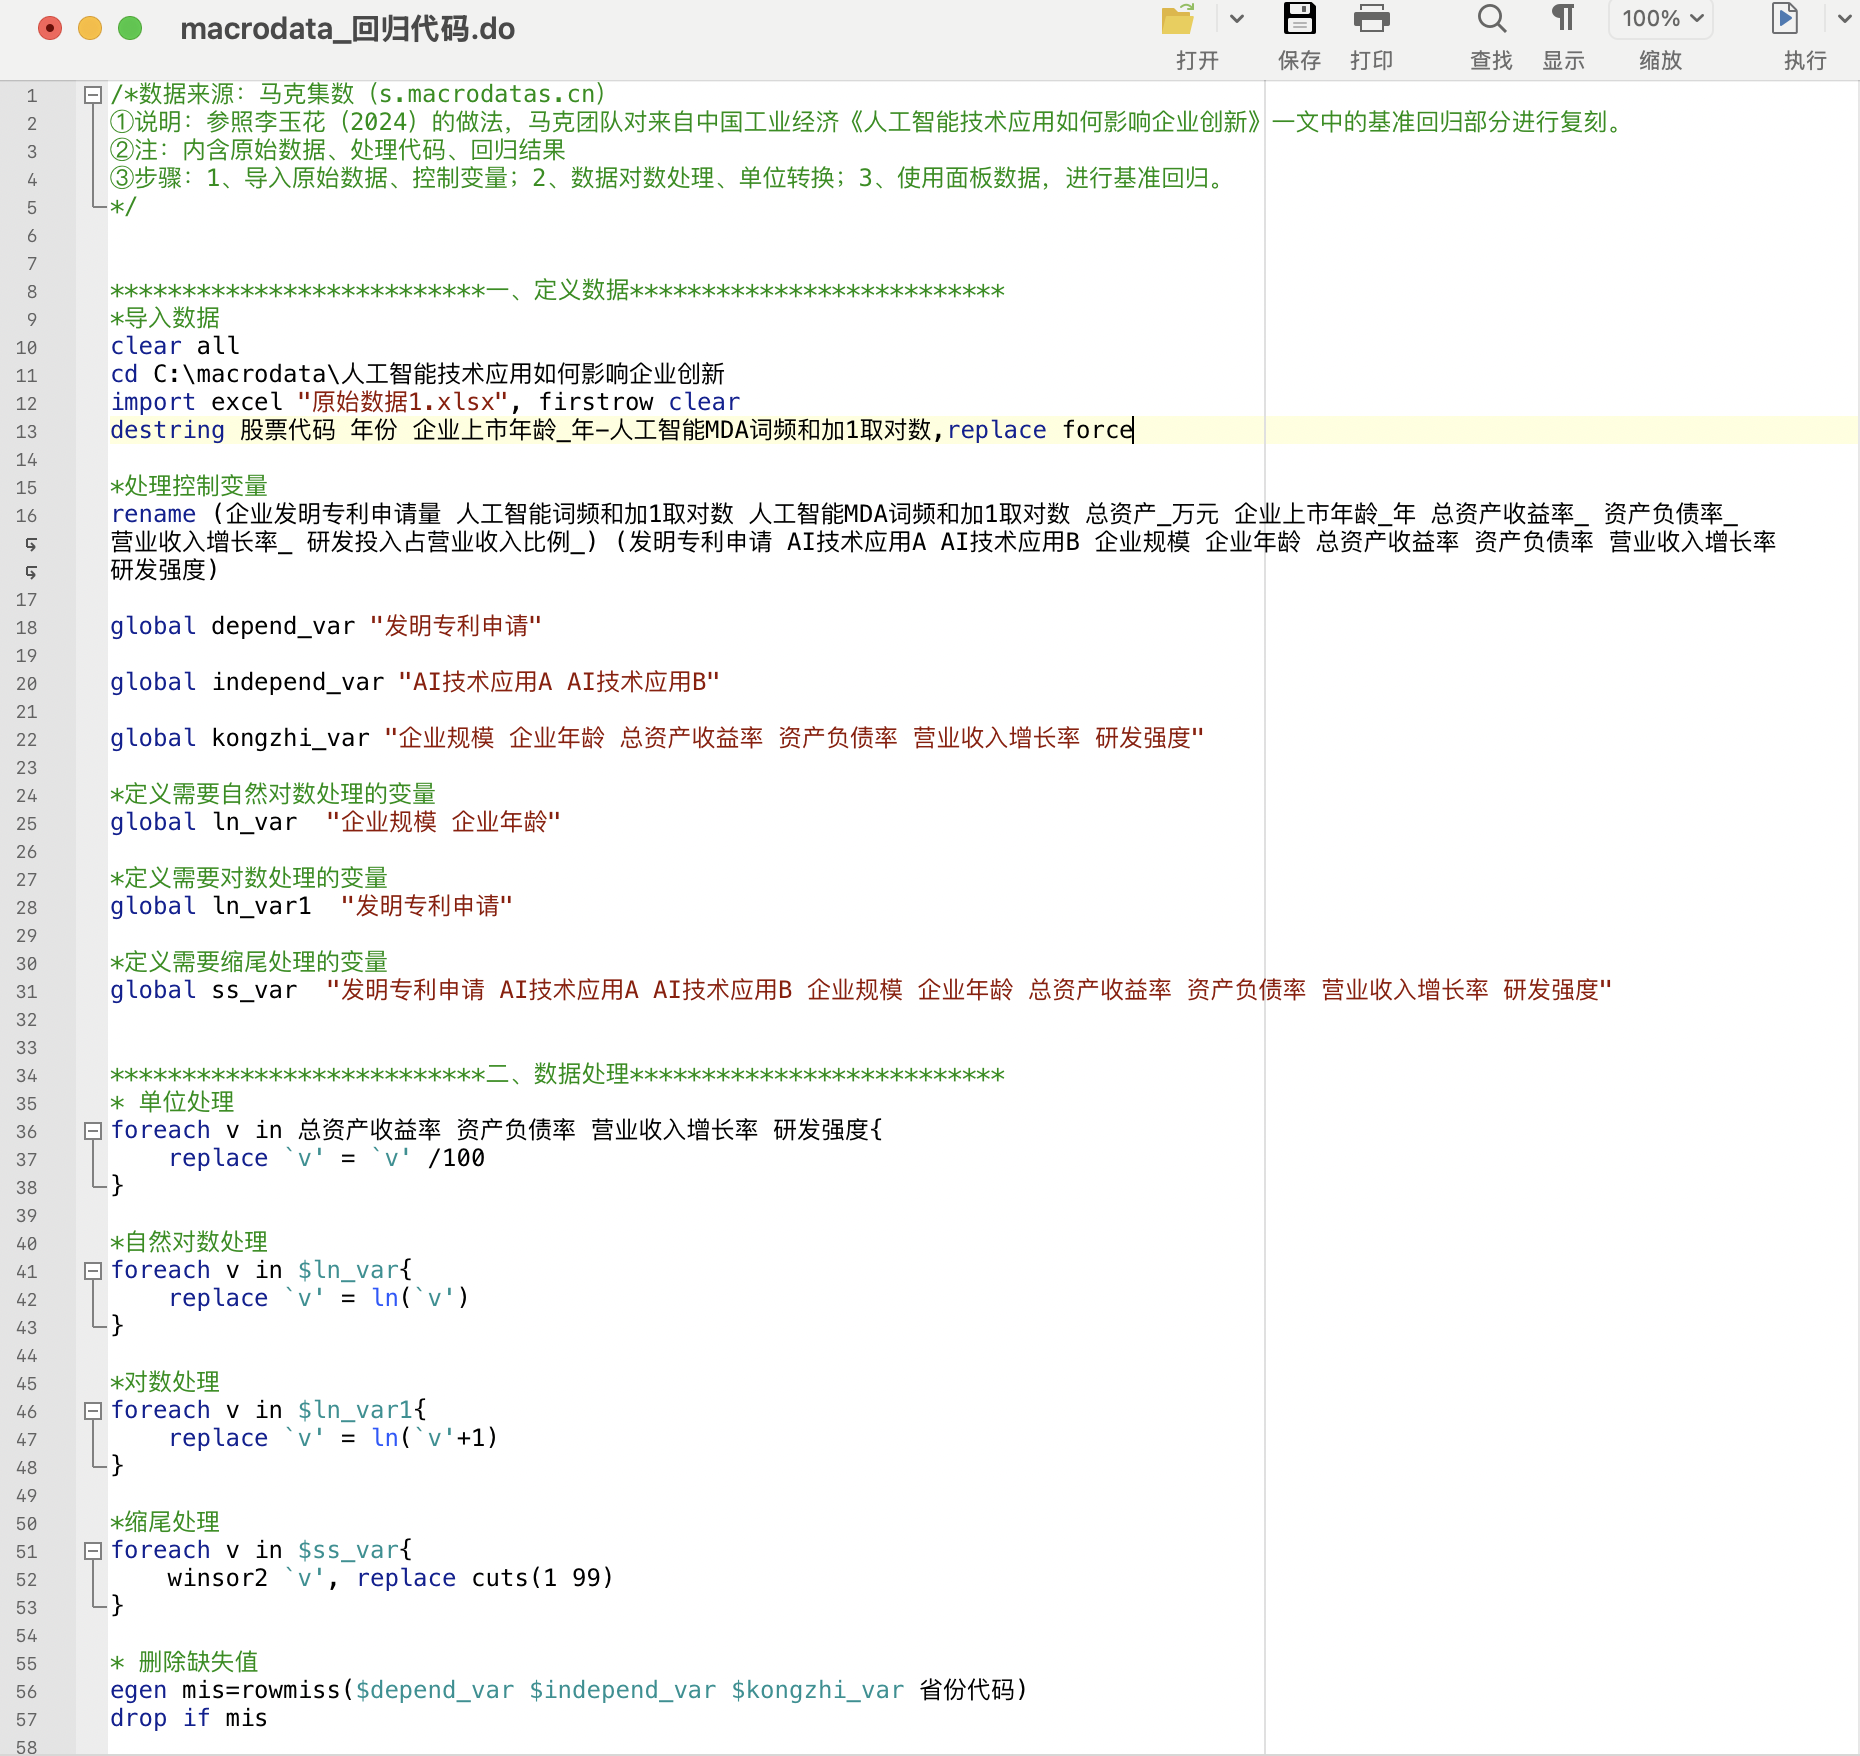The image size is (1860, 1756).
Task: Click the macrodata_回归代码.do window title
Action: [347, 29]
